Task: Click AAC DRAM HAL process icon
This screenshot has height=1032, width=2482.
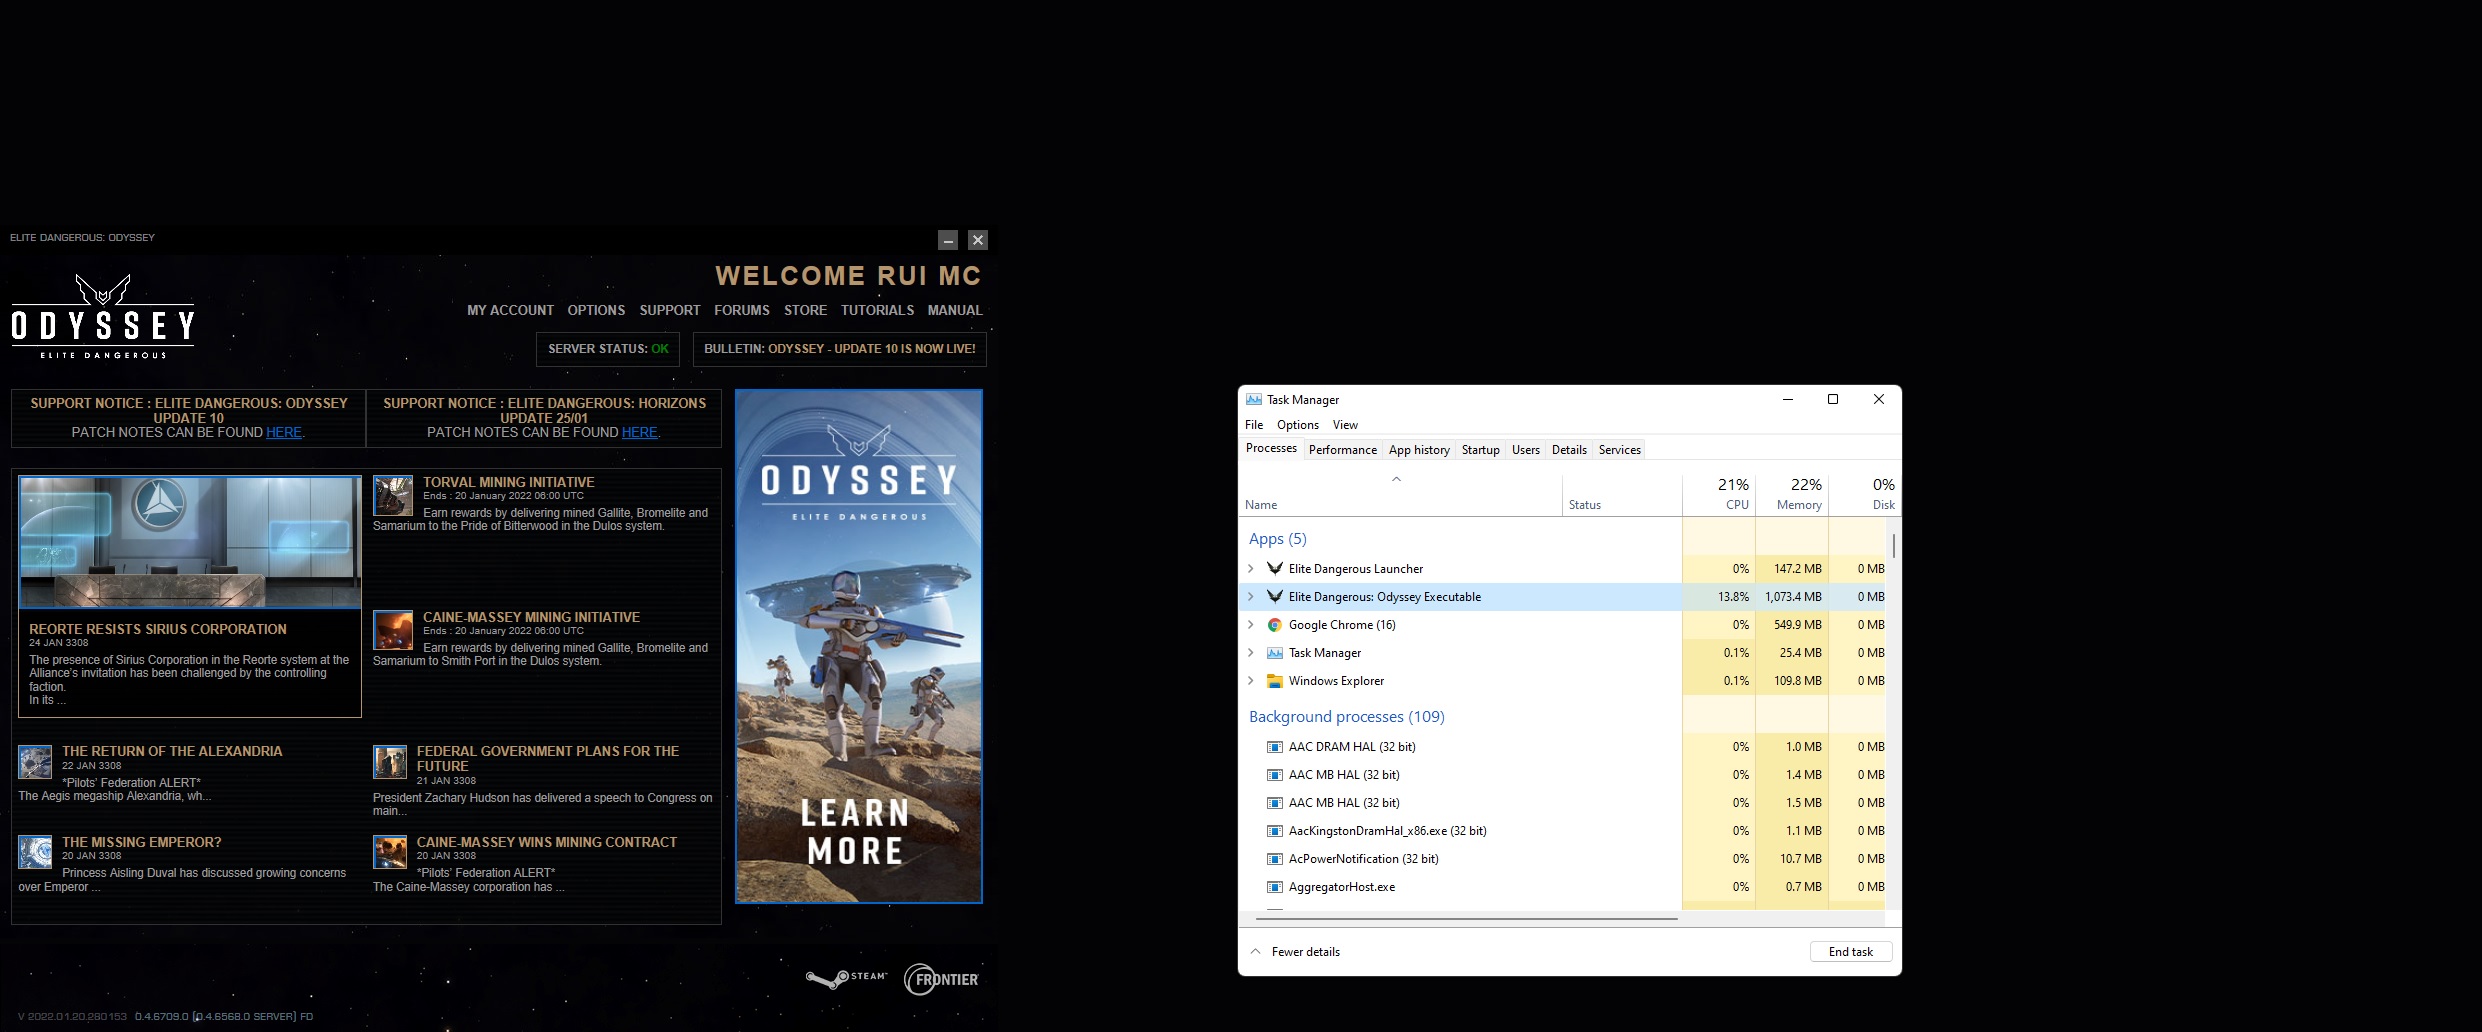Action: pos(1275,747)
